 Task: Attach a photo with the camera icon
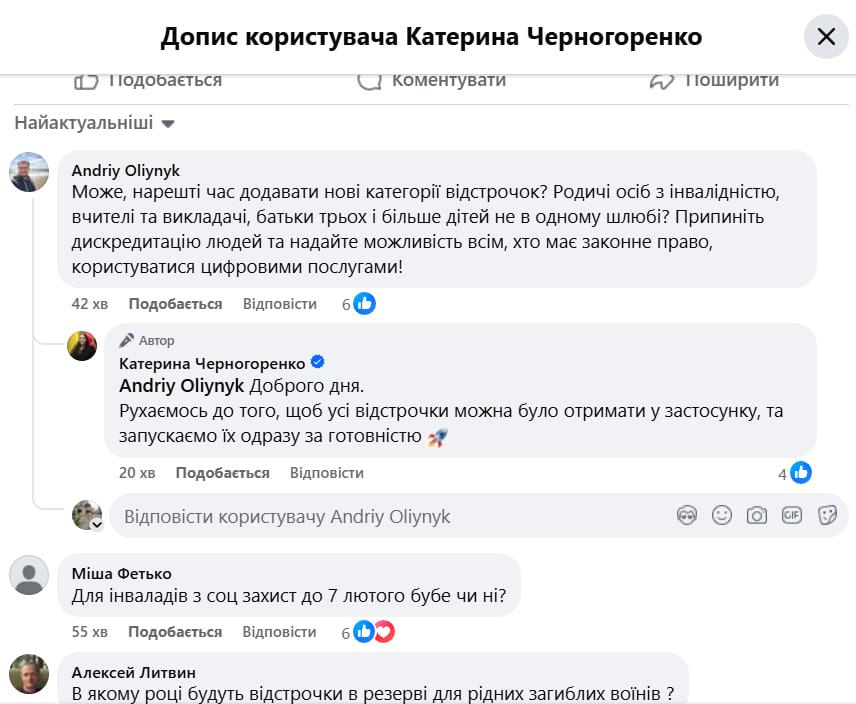pos(757,516)
